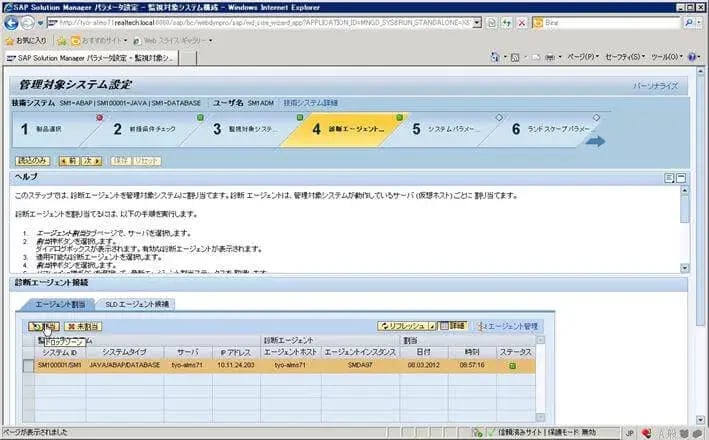Click the SMDA97 agent instance cell
This screenshot has width=709, height=440.
360,365
